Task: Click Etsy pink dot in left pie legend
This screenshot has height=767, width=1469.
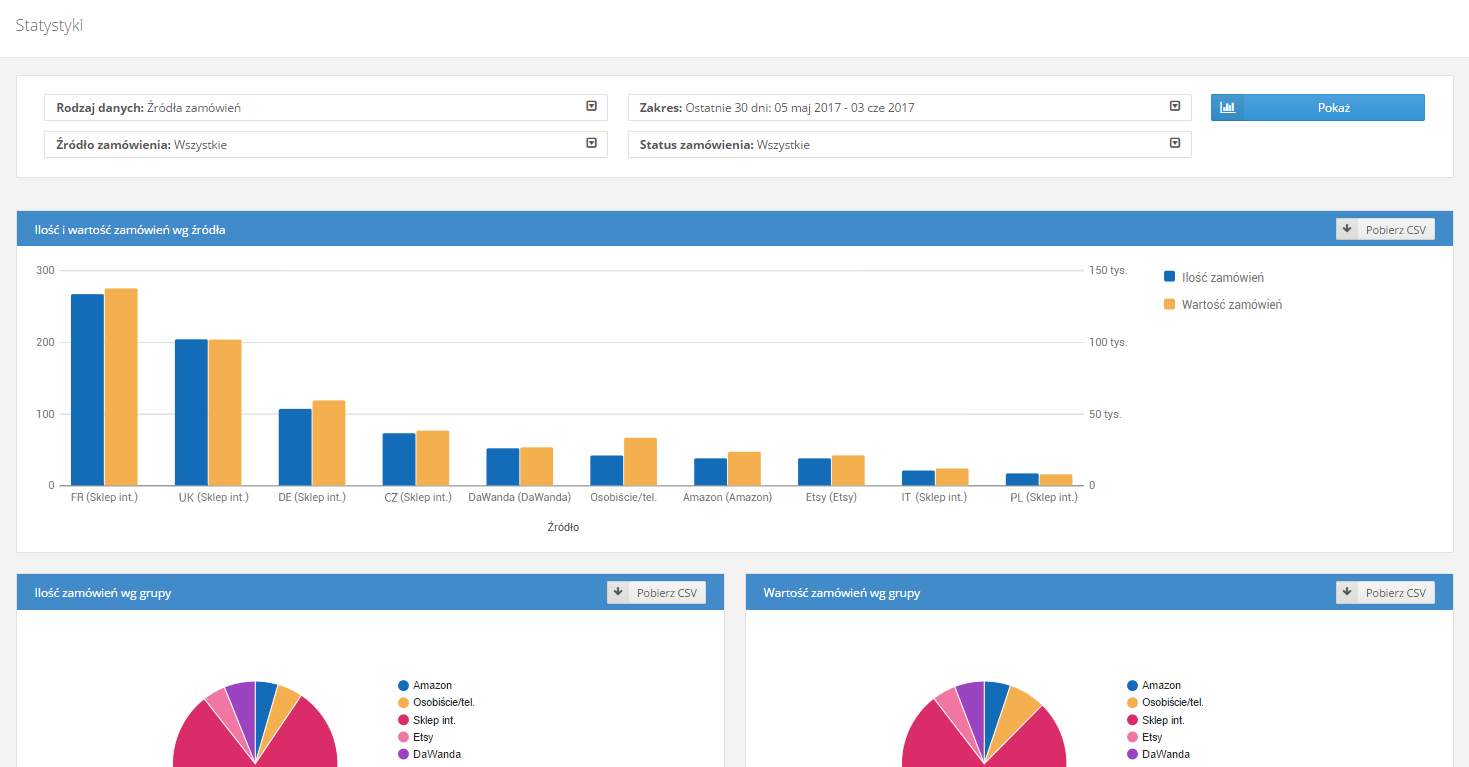Action: pos(404,737)
